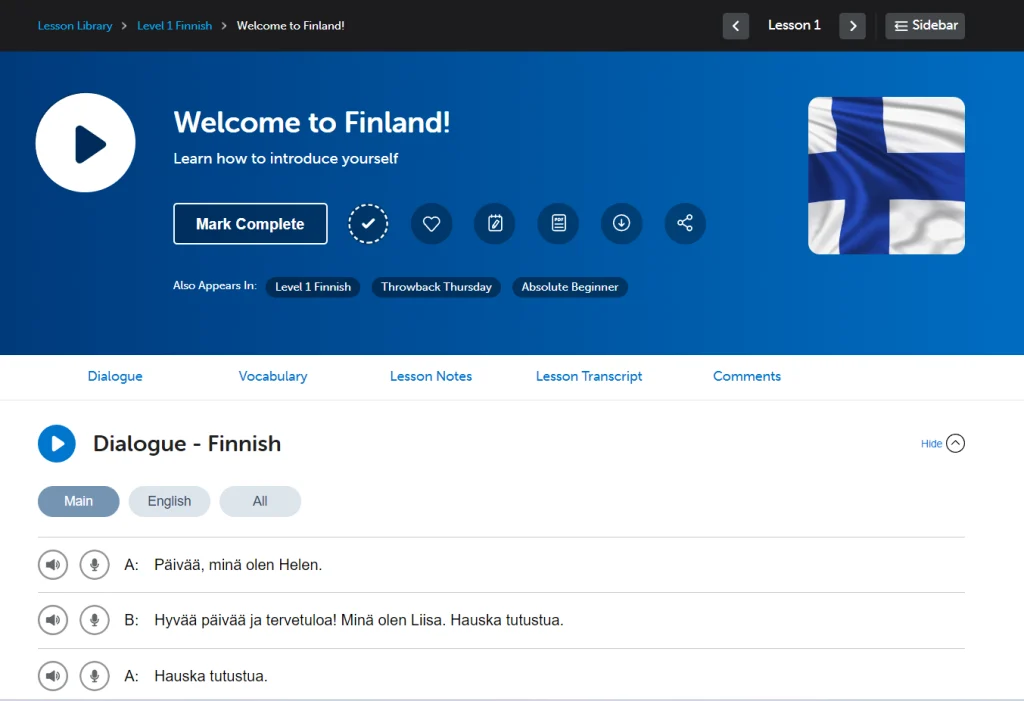Click the Mark Complete button
This screenshot has height=701, width=1024.
250,223
